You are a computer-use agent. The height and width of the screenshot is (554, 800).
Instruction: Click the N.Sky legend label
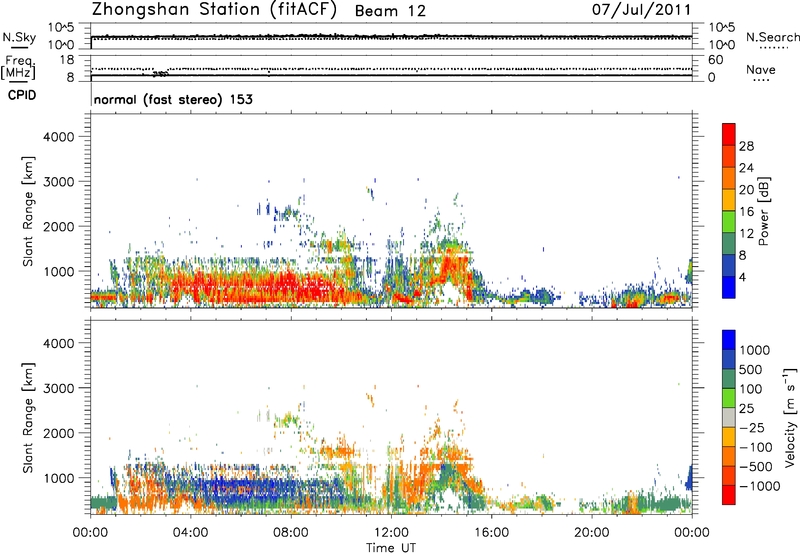click(19, 37)
